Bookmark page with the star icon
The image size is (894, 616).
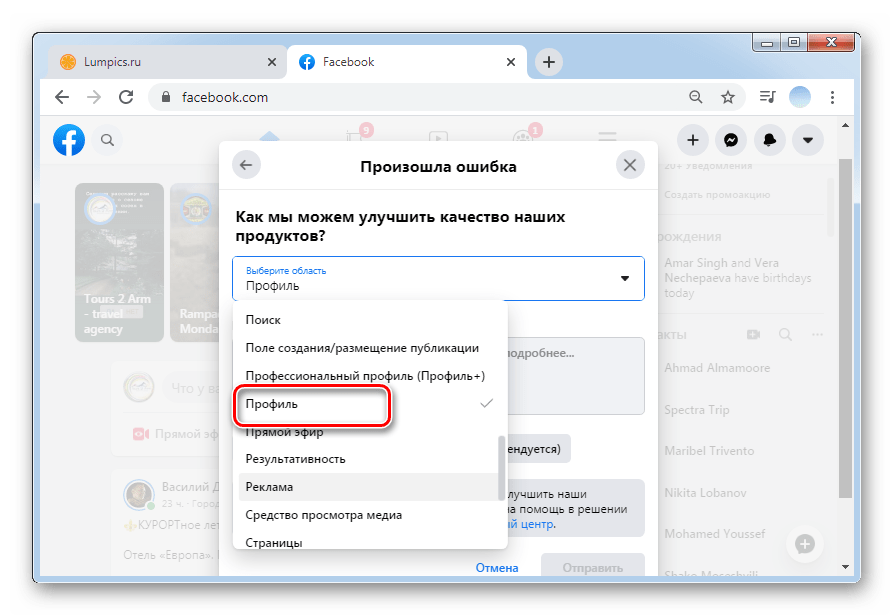[x=728, y=98]
